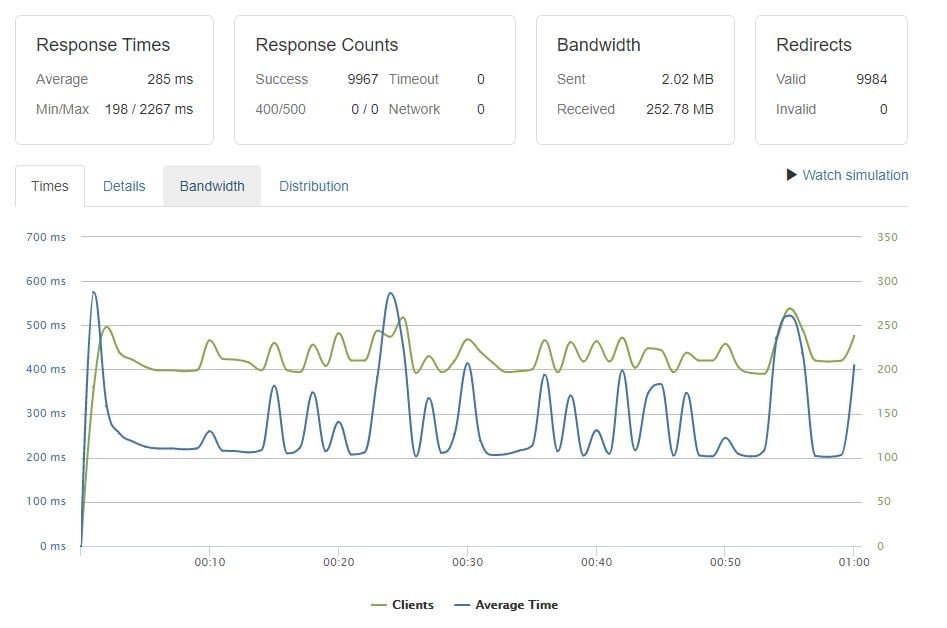Click the 01:00 time axis marker

(x=854, y=562)
